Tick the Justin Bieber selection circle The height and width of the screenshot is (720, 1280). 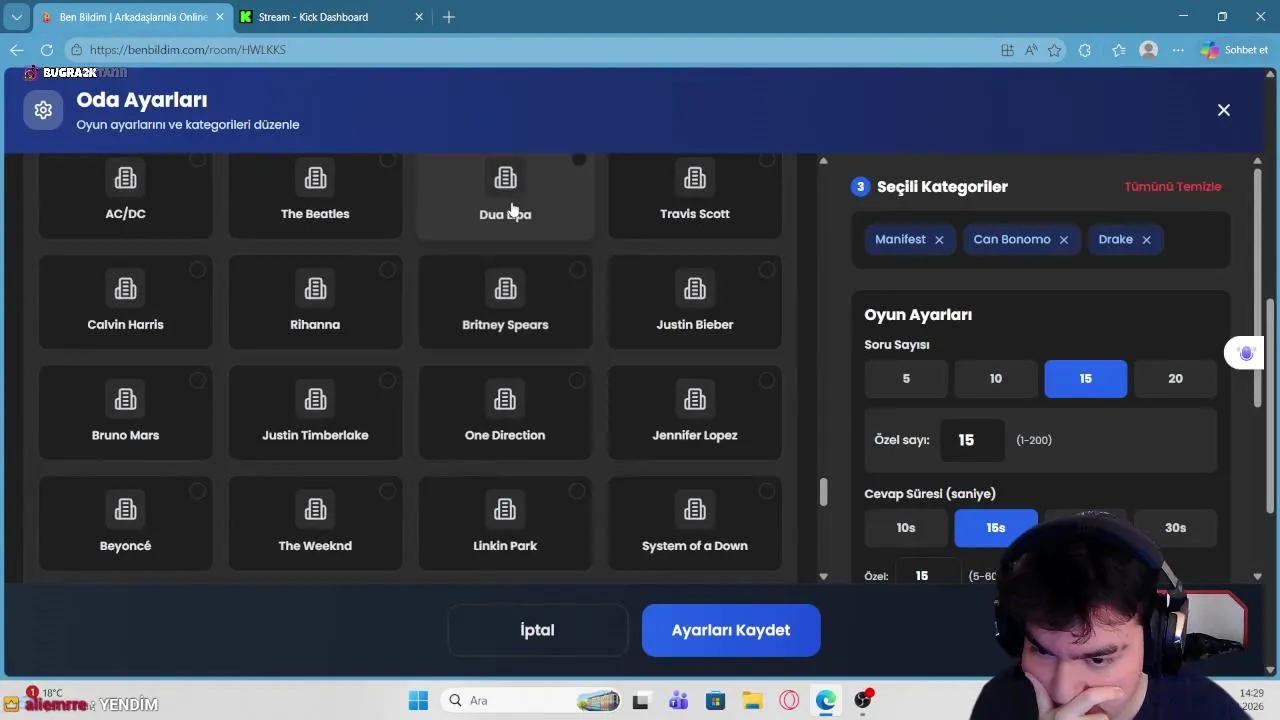point(767,270)
